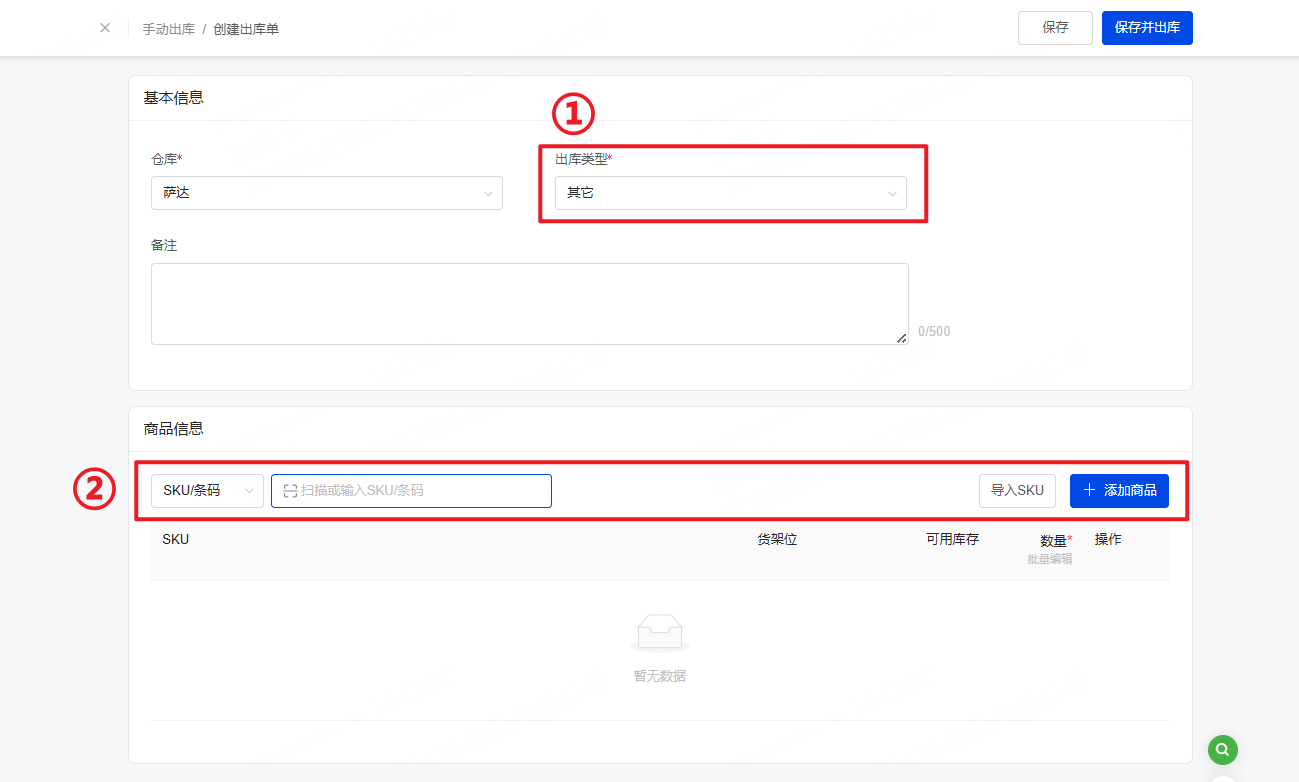Open the SKU/条码 search type selector
The width and height of the screenshot is (1299, 782).
[x=207, y=491]
